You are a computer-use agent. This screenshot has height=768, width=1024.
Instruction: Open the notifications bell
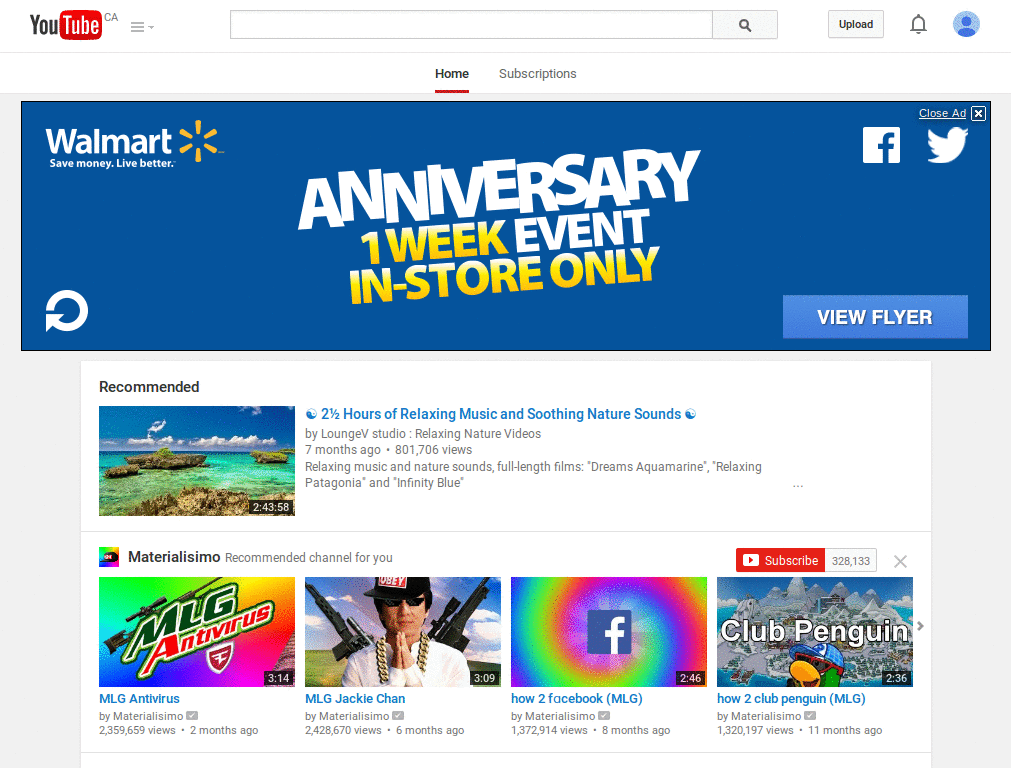coord(918,24)
